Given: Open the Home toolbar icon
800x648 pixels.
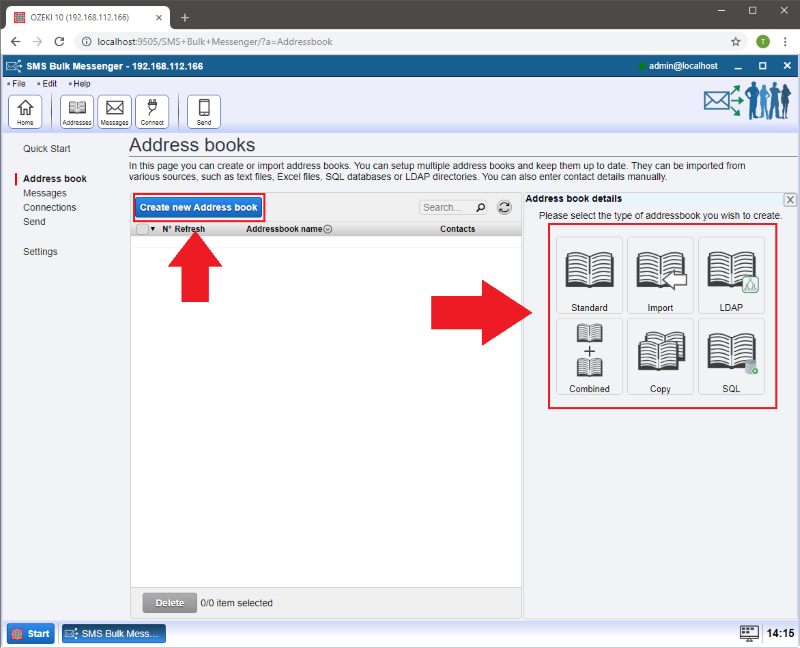Looking at the screenshot, I should click(x=25, y=111).
